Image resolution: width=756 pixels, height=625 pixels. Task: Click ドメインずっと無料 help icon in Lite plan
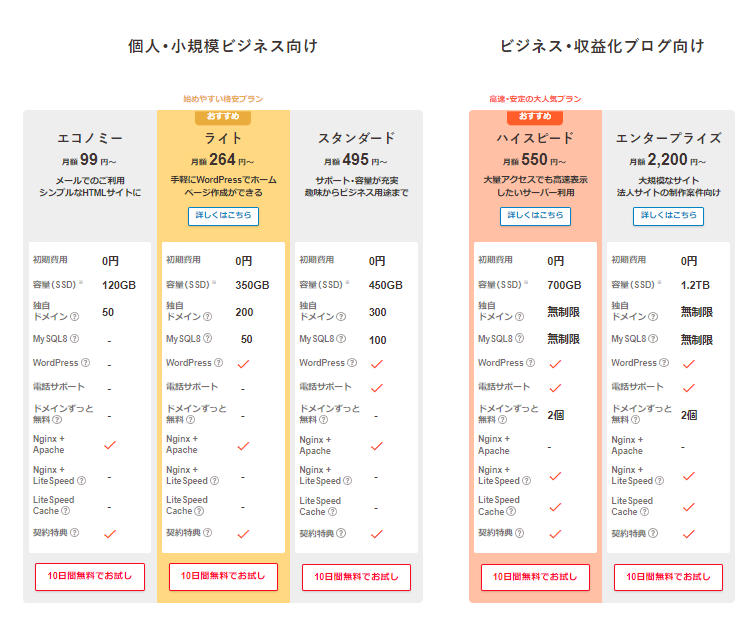(192, 420)
